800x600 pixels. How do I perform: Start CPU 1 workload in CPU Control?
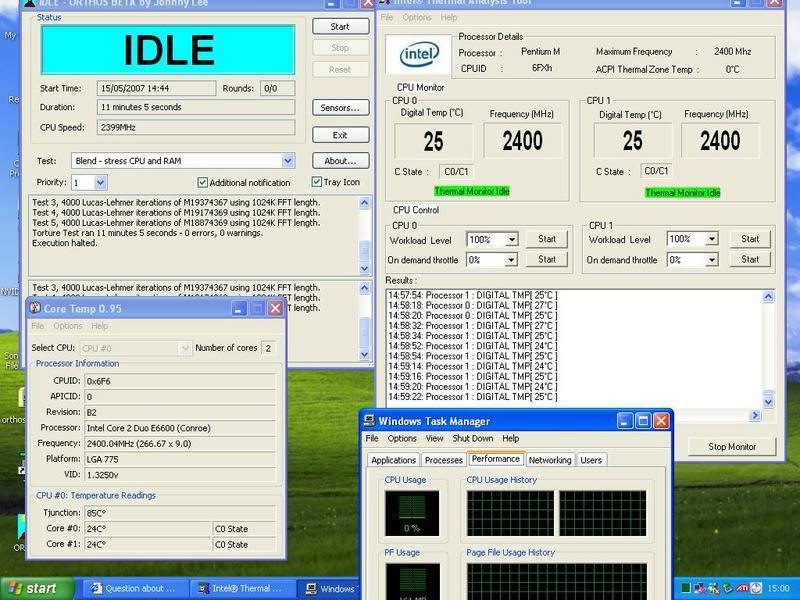pyautogui.click(x=749, y=239)
